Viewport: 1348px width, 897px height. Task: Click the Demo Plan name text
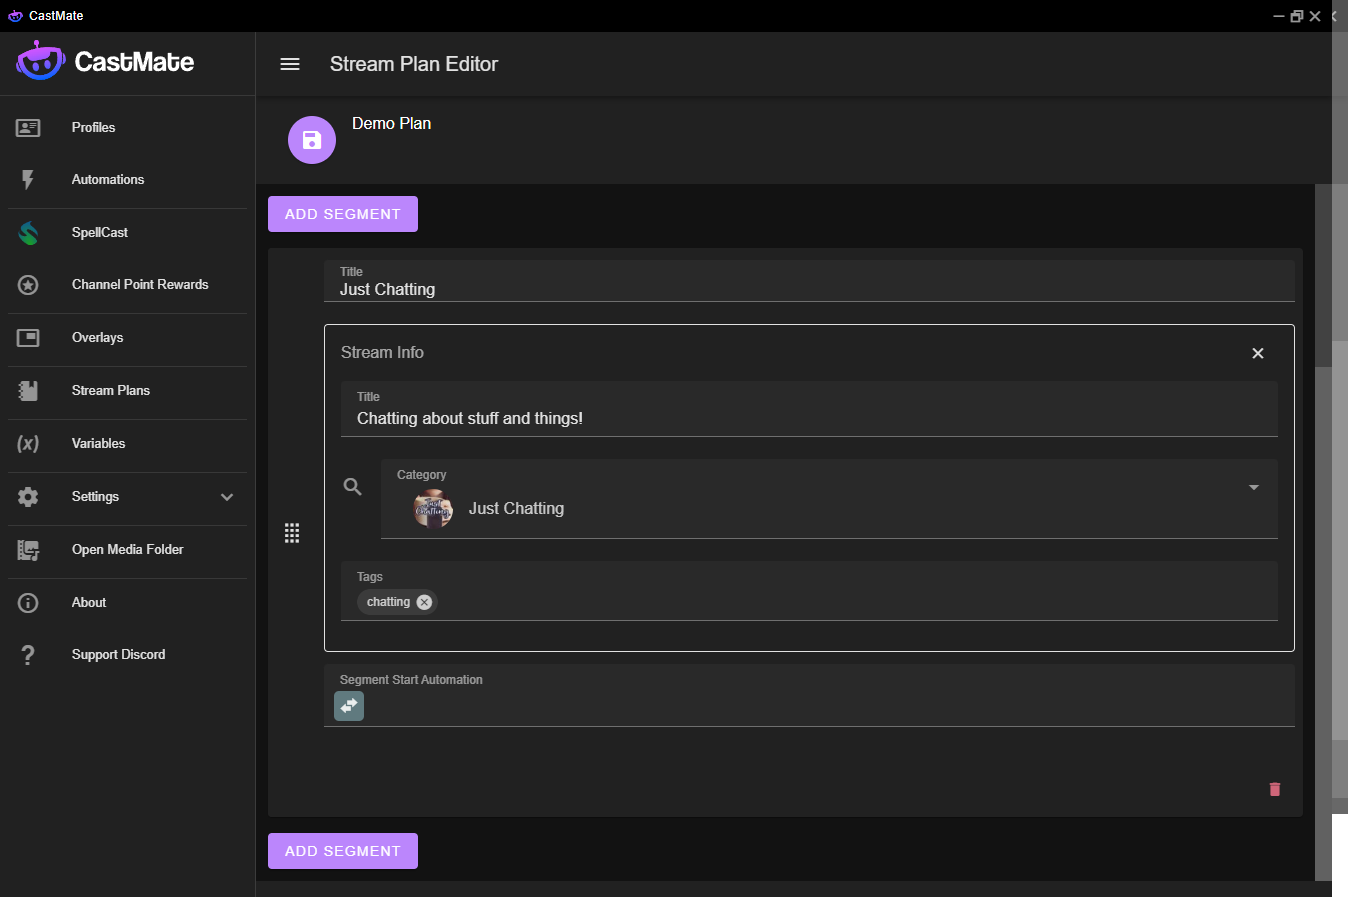click(x=391, y=124)
